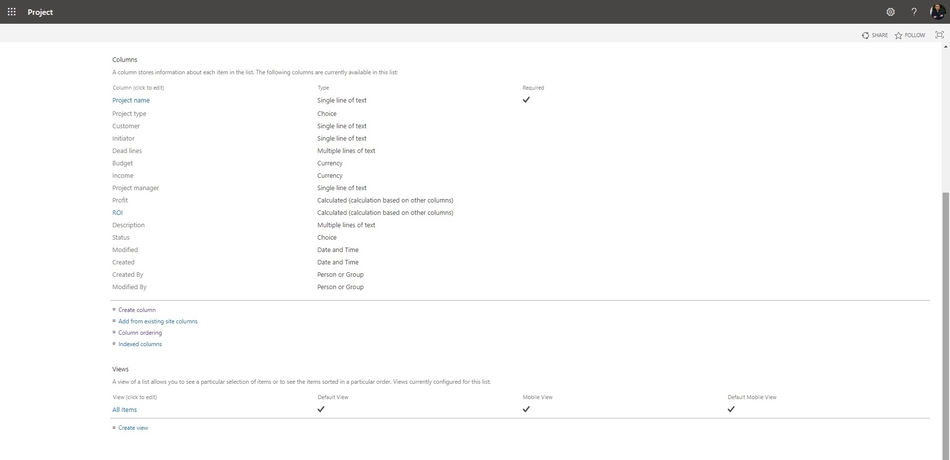
Task: Open the Status column
Action: click(x=121, y=238)
